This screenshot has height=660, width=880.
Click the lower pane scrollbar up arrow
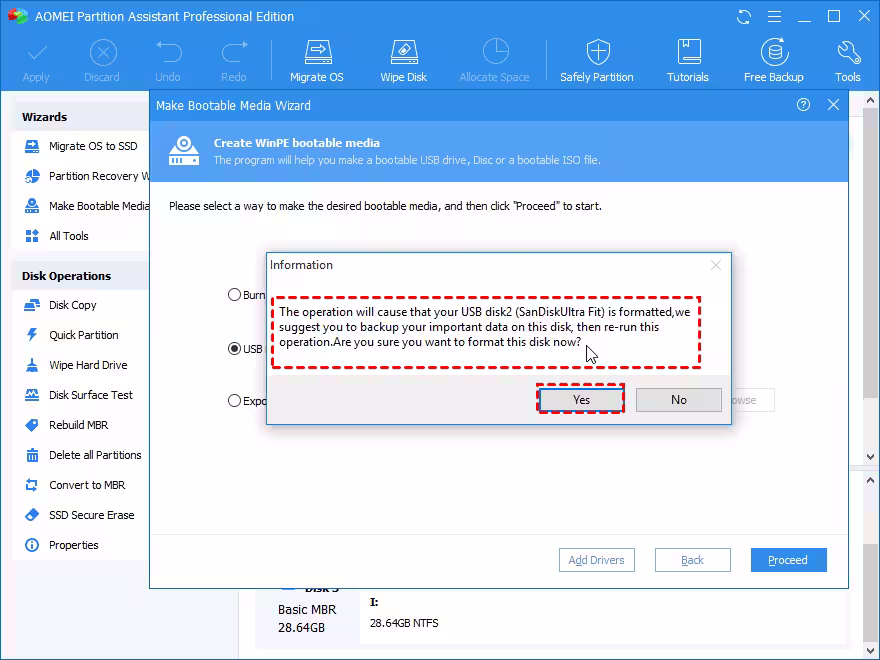870,480
